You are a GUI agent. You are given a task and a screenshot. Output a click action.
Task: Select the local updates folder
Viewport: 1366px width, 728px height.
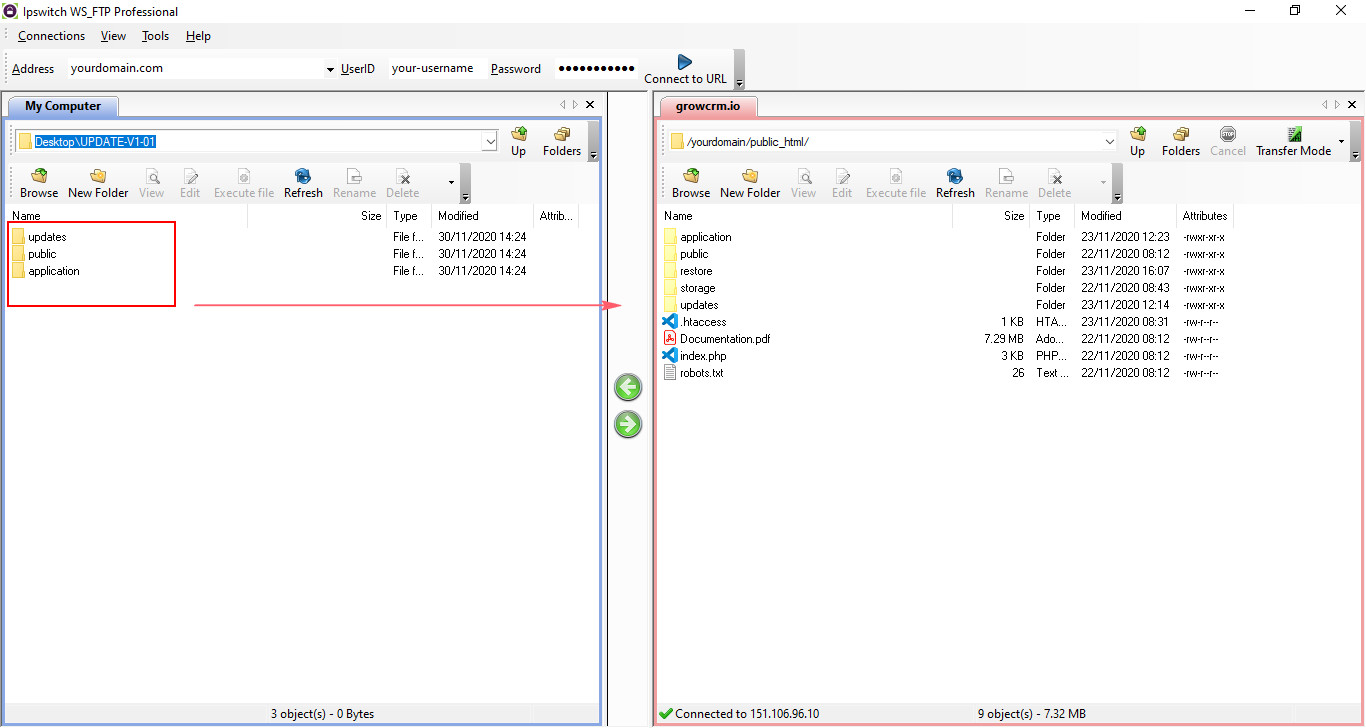[x=39, y=237]
